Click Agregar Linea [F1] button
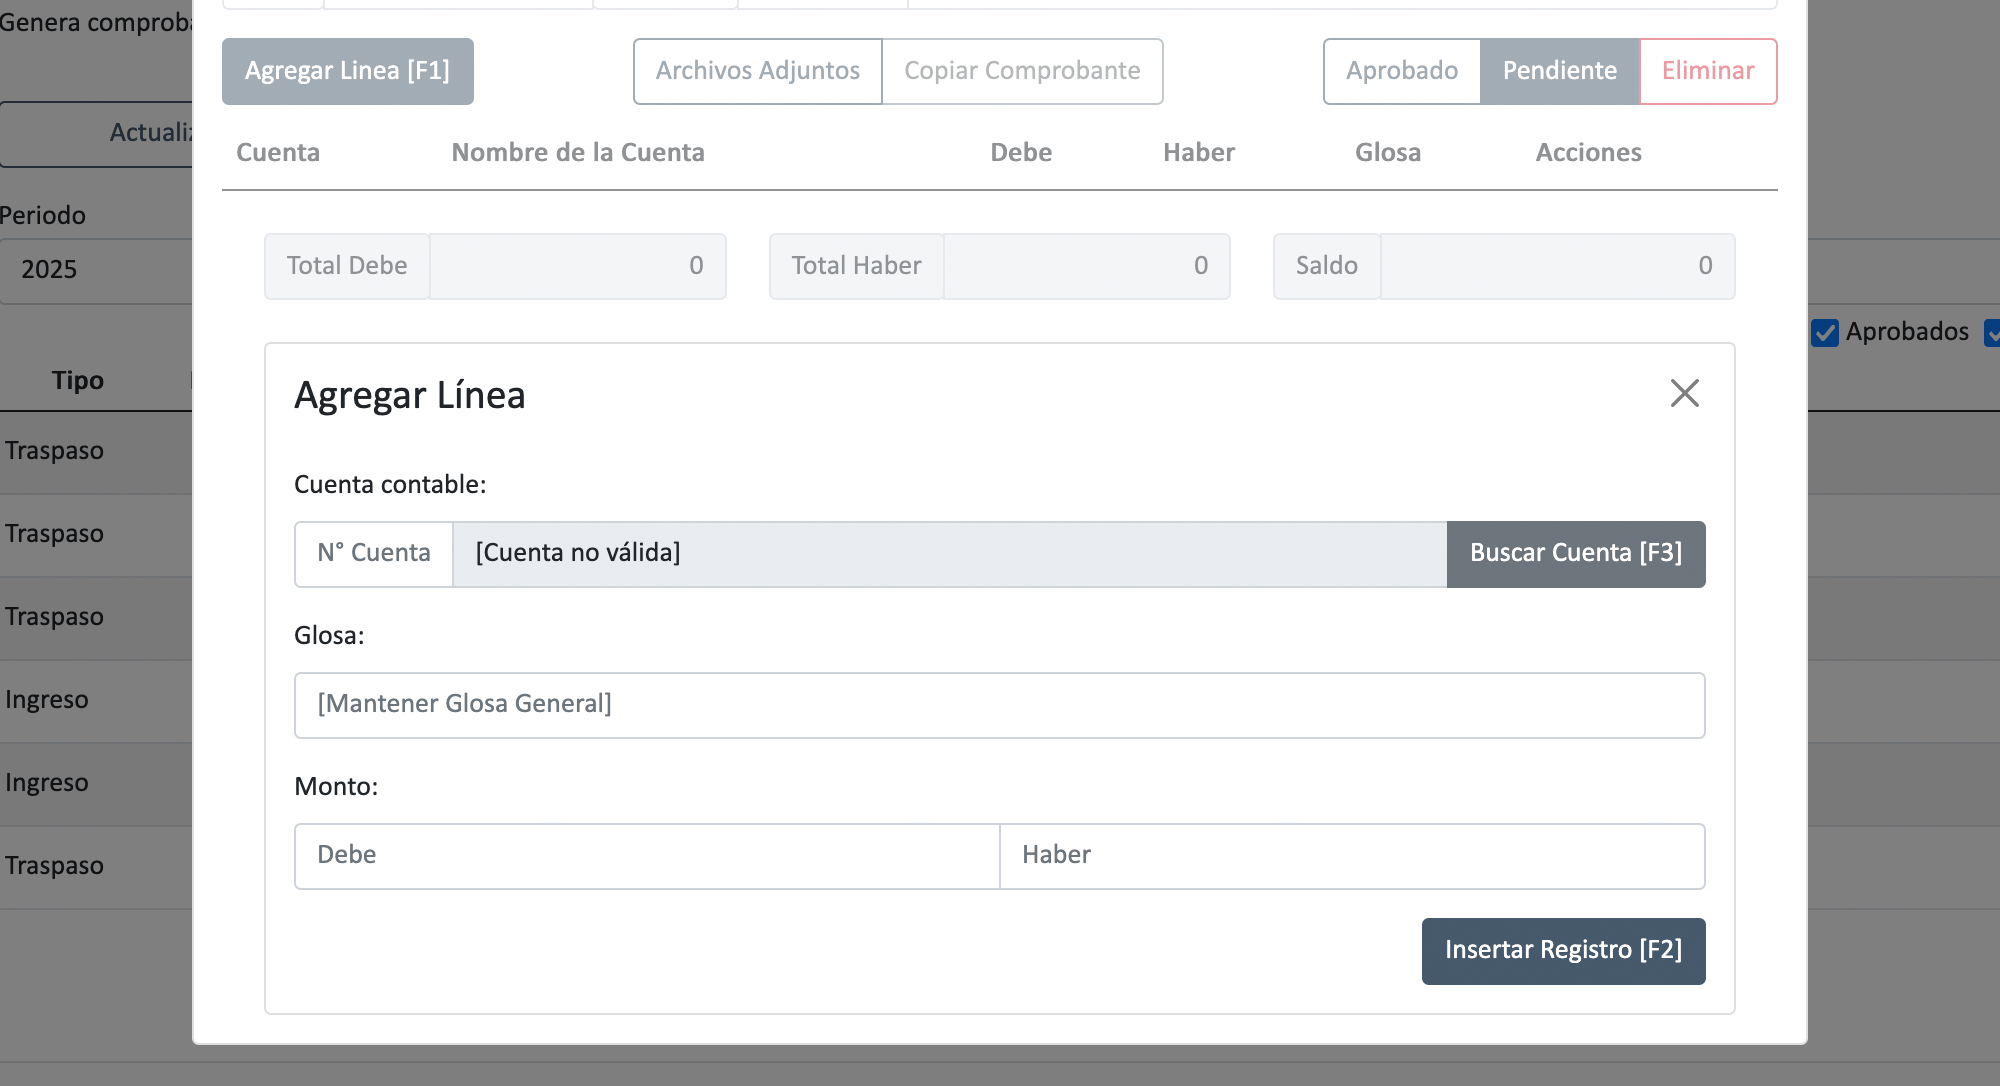This screenshot has width=2000, height=1086. click(x=347, y=71)
